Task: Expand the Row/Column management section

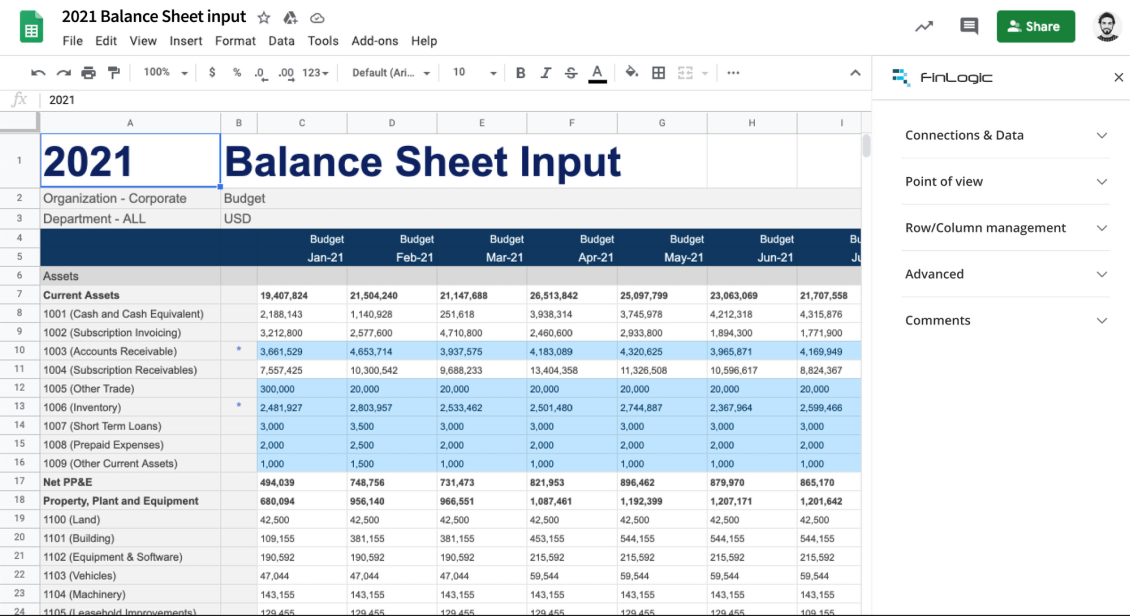Action: click(1006, 228)
